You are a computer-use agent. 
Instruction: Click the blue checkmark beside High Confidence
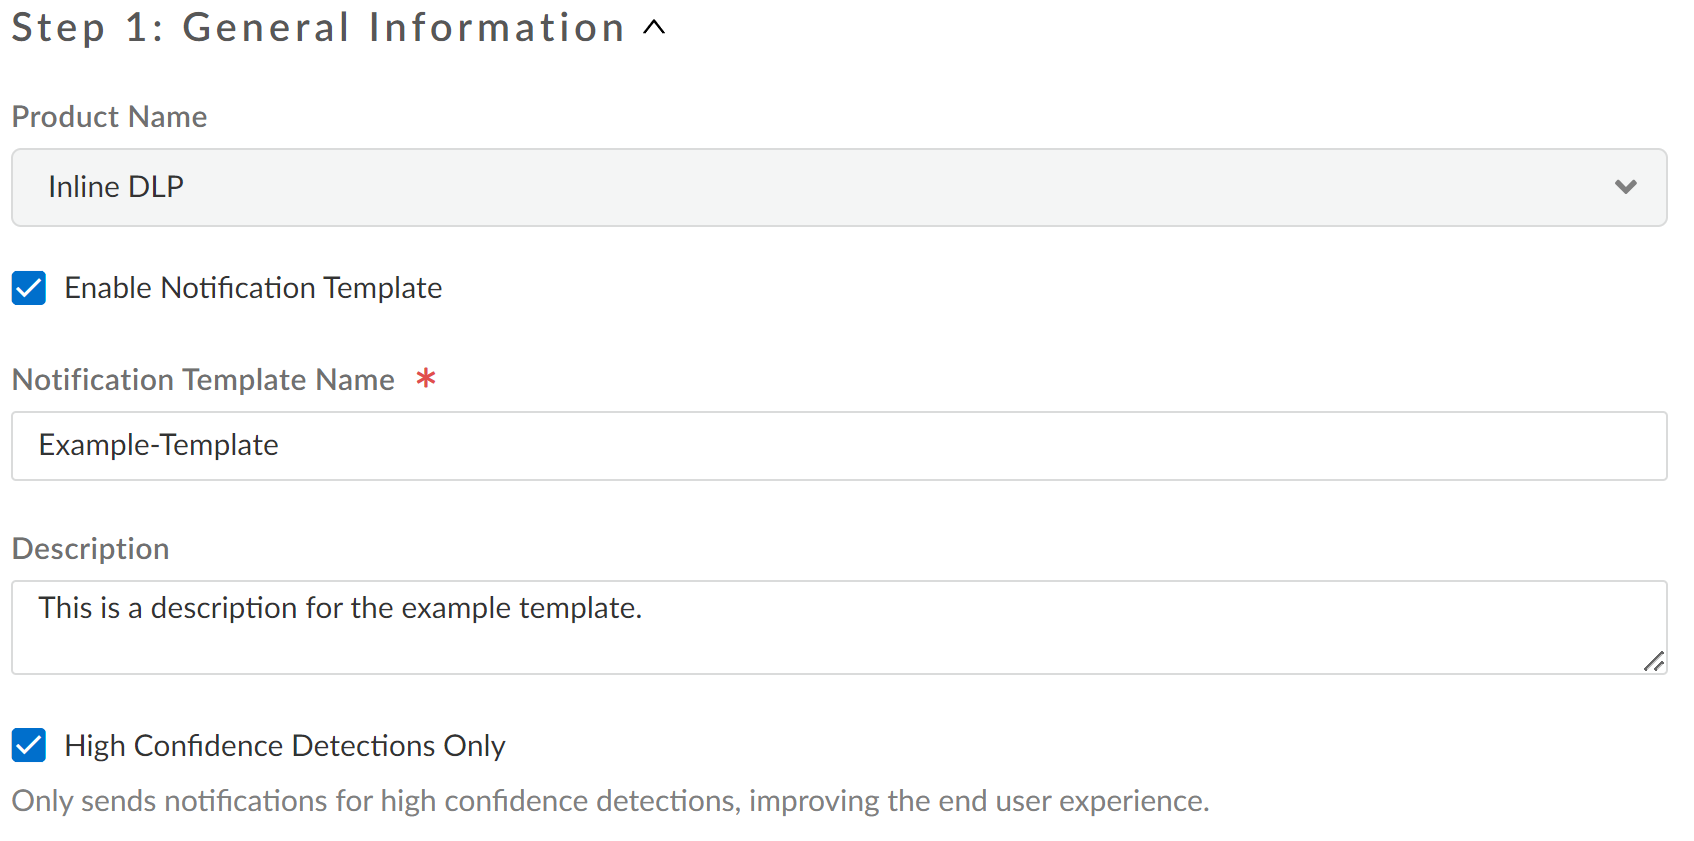(29, 745)
